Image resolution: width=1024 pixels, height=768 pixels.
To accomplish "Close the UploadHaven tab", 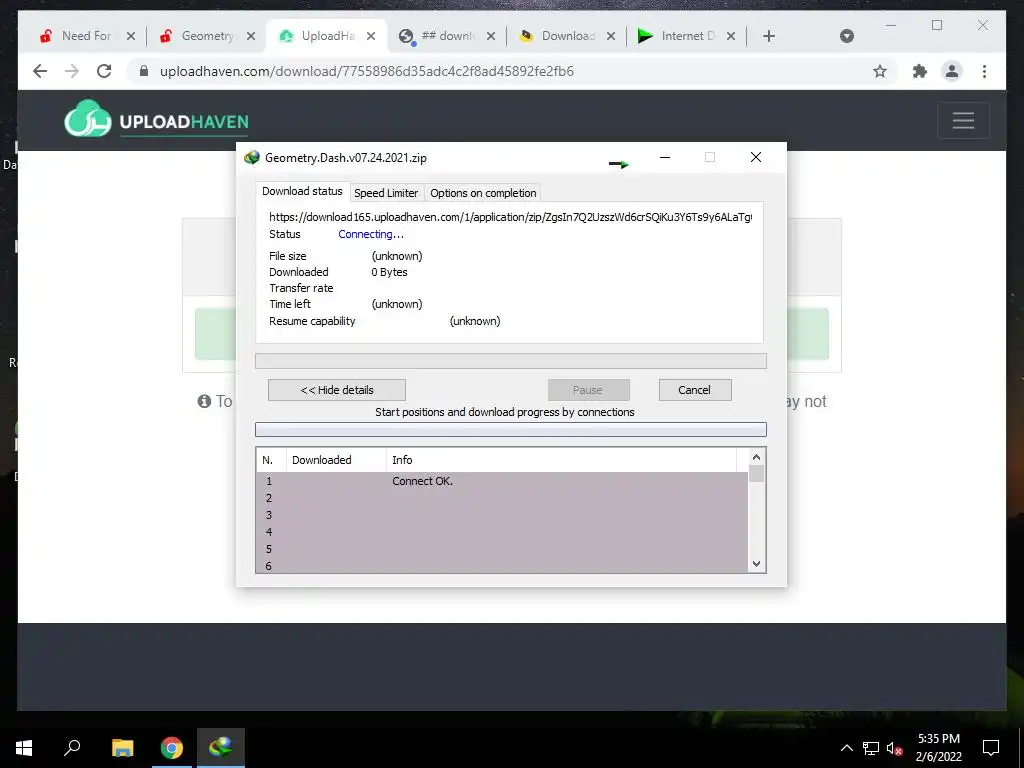I will click(x=371, y=36).
